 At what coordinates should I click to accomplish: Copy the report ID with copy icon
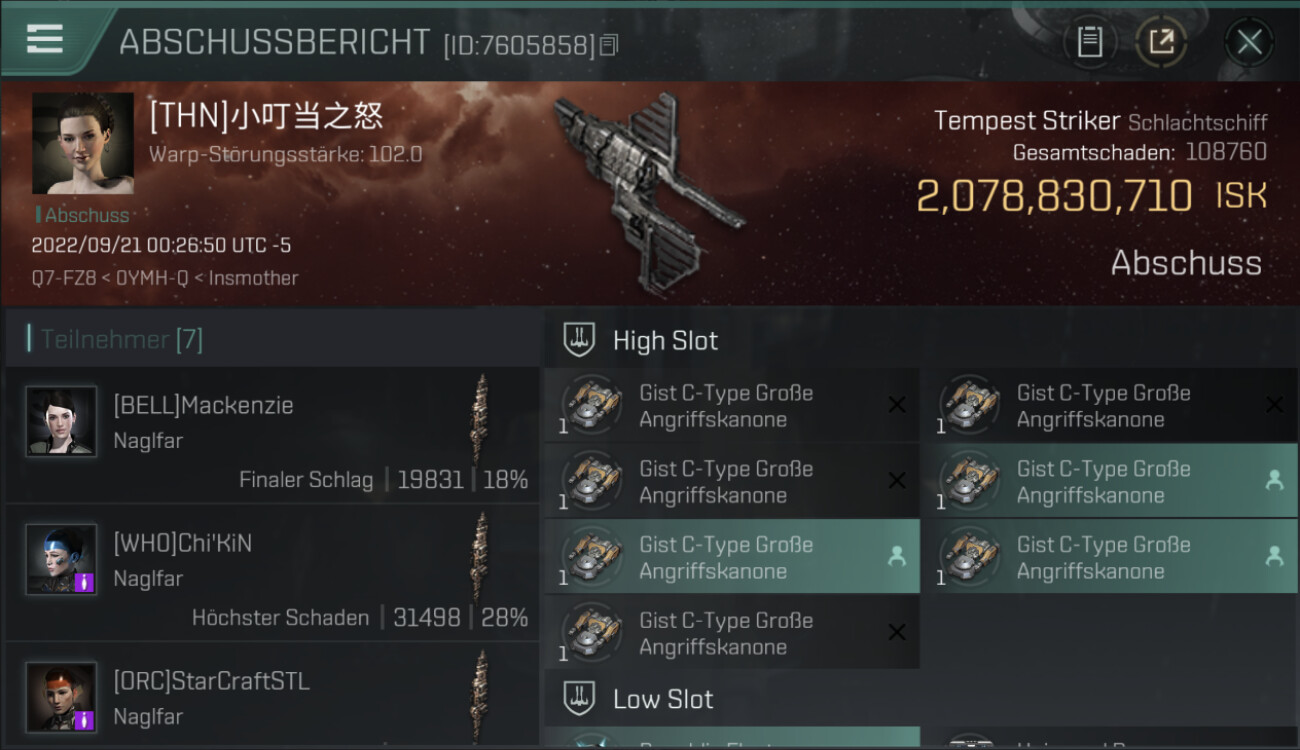pos(609,45)
